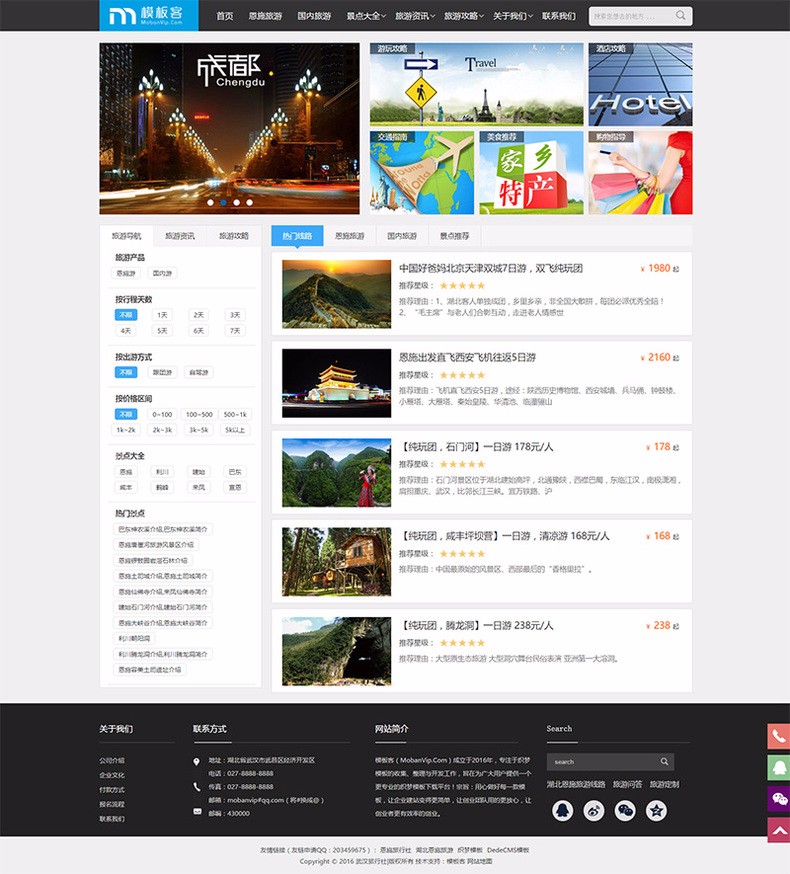
Task: Select 不限 under 按出游方式
Action: (x=126, y=372)
